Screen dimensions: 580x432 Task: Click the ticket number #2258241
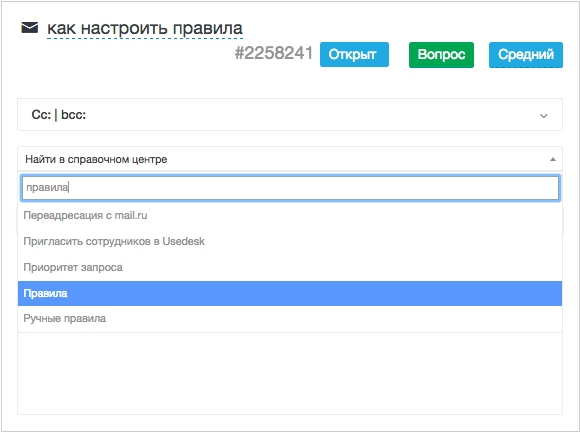coord(274,53)
